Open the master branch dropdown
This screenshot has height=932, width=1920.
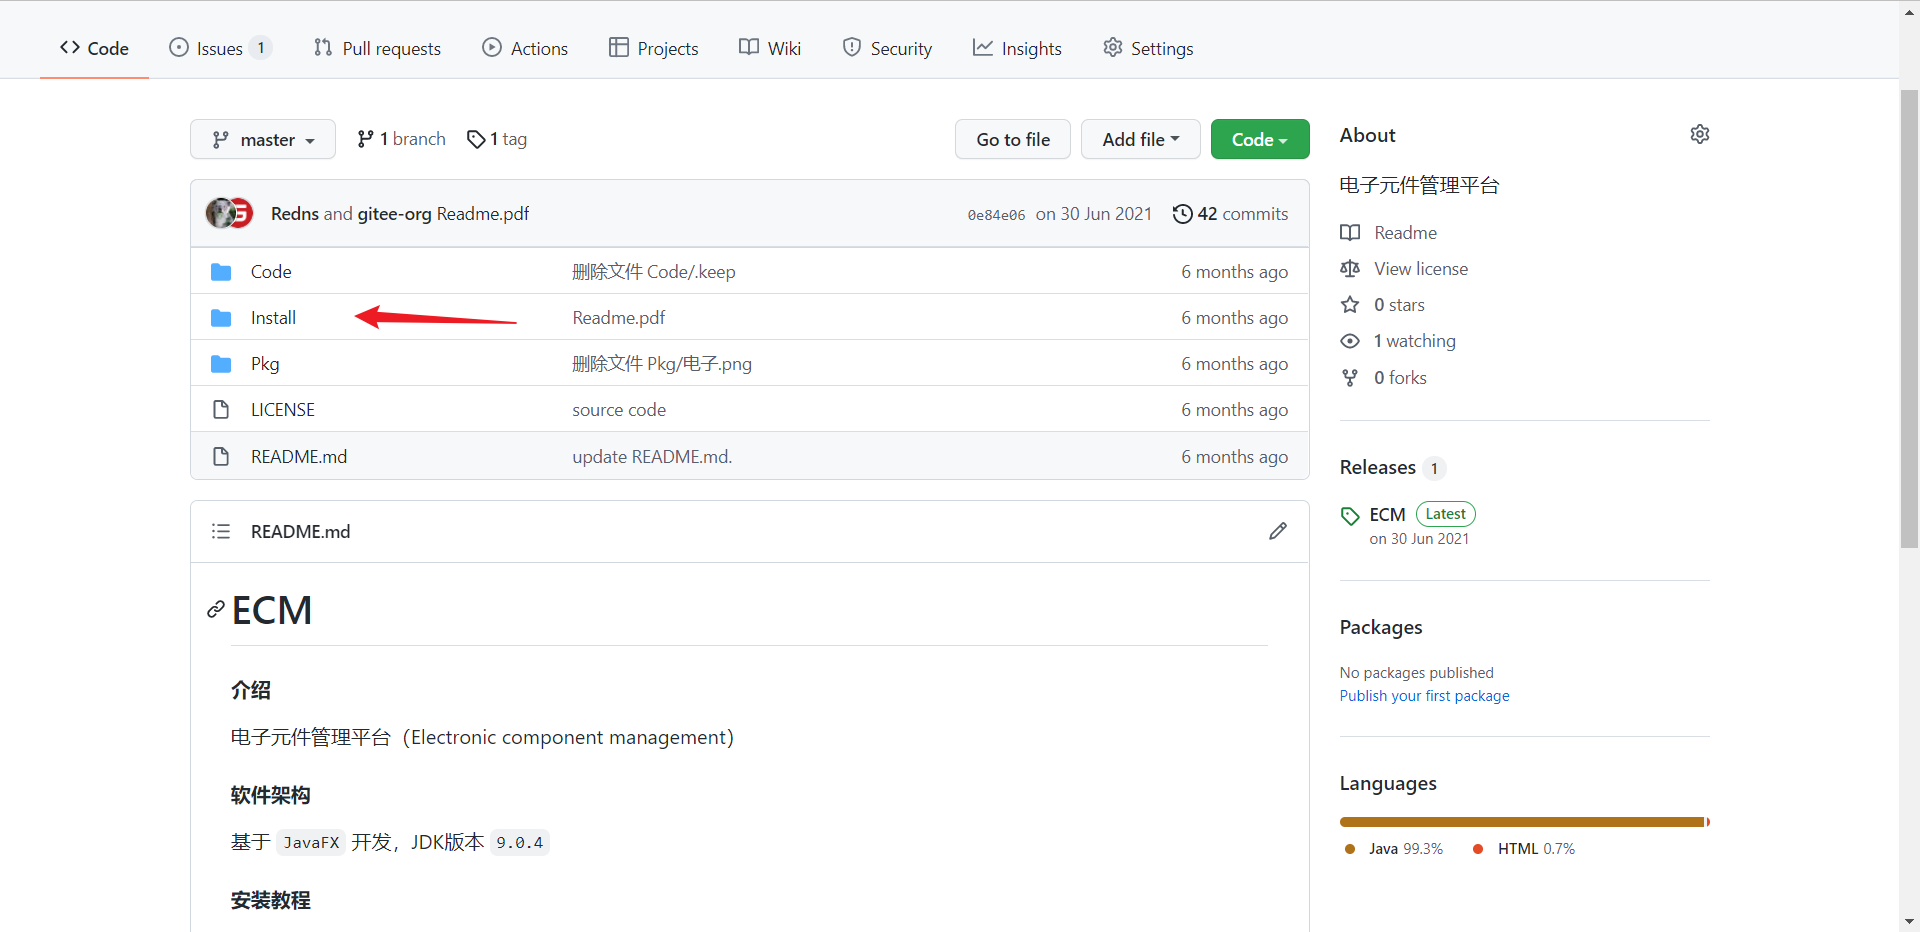pos(263,140)
